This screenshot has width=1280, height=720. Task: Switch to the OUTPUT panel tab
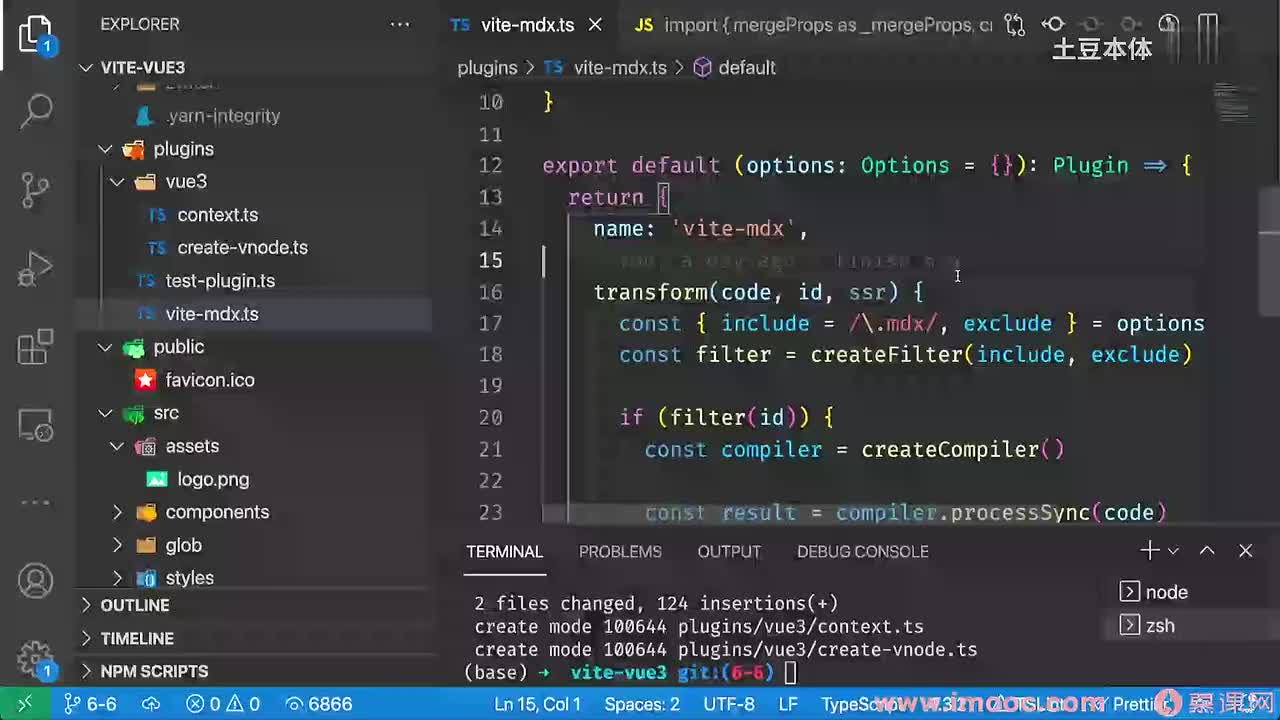(729, 551)
